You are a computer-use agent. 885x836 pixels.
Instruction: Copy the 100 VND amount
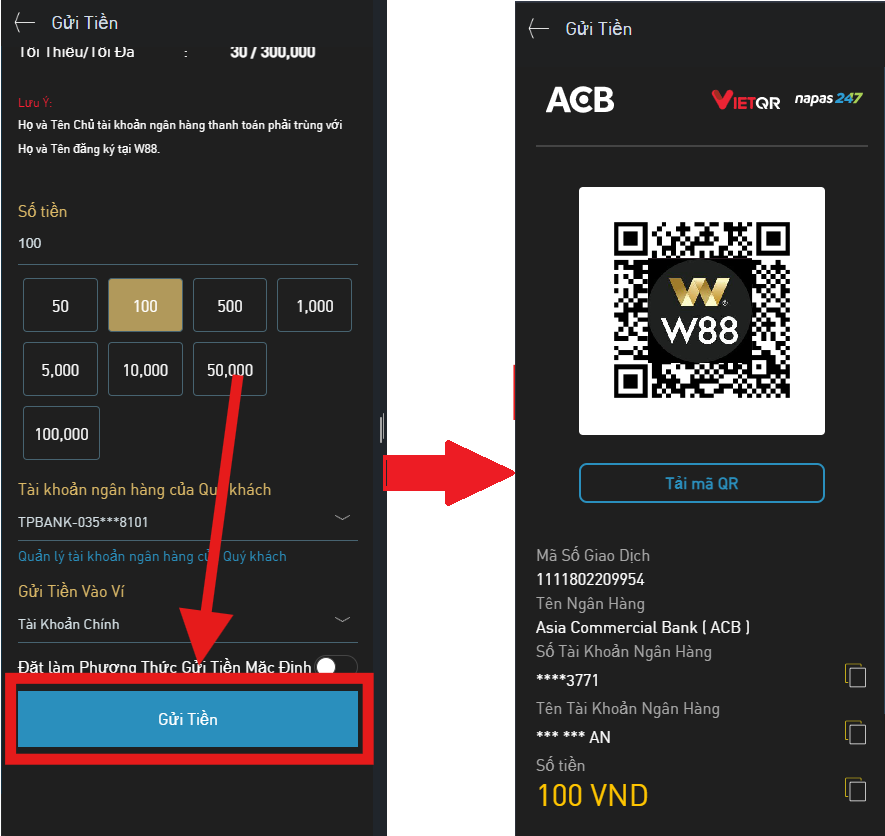855,789
